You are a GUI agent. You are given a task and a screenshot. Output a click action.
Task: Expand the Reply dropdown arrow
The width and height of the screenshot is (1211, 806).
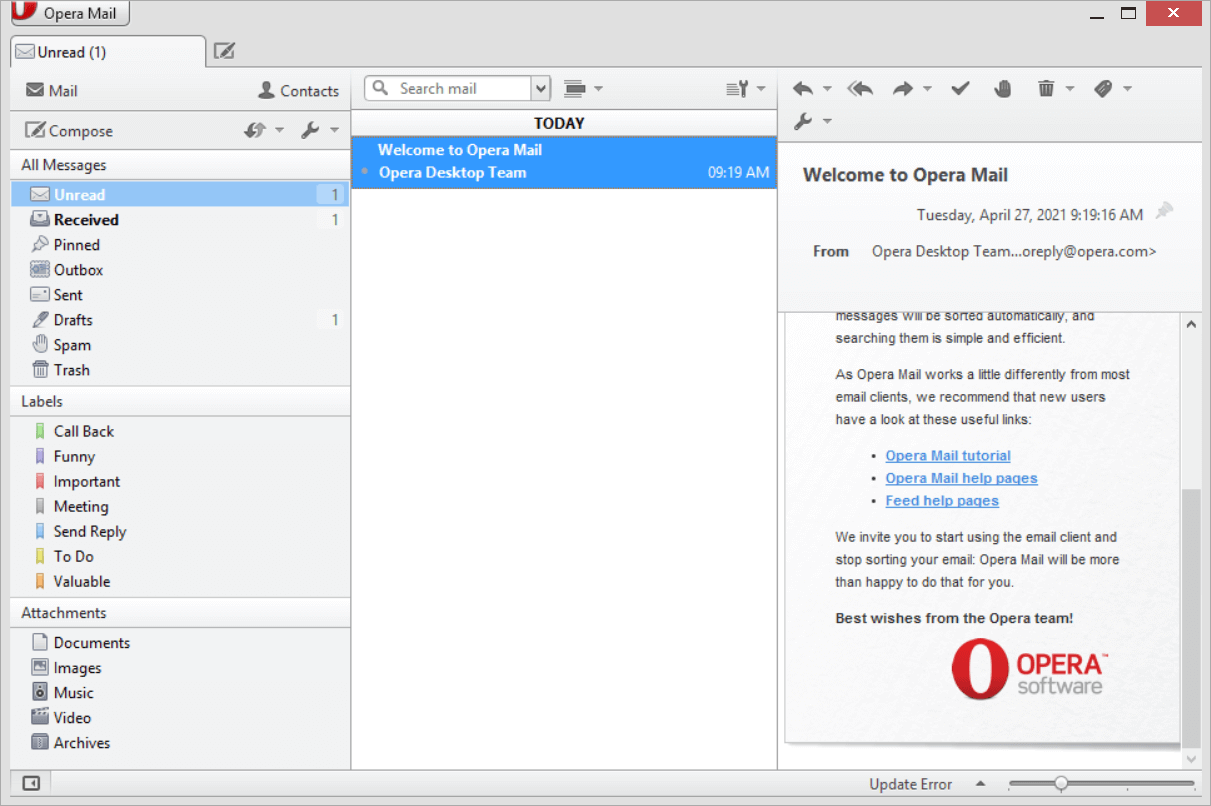(827, 89)
